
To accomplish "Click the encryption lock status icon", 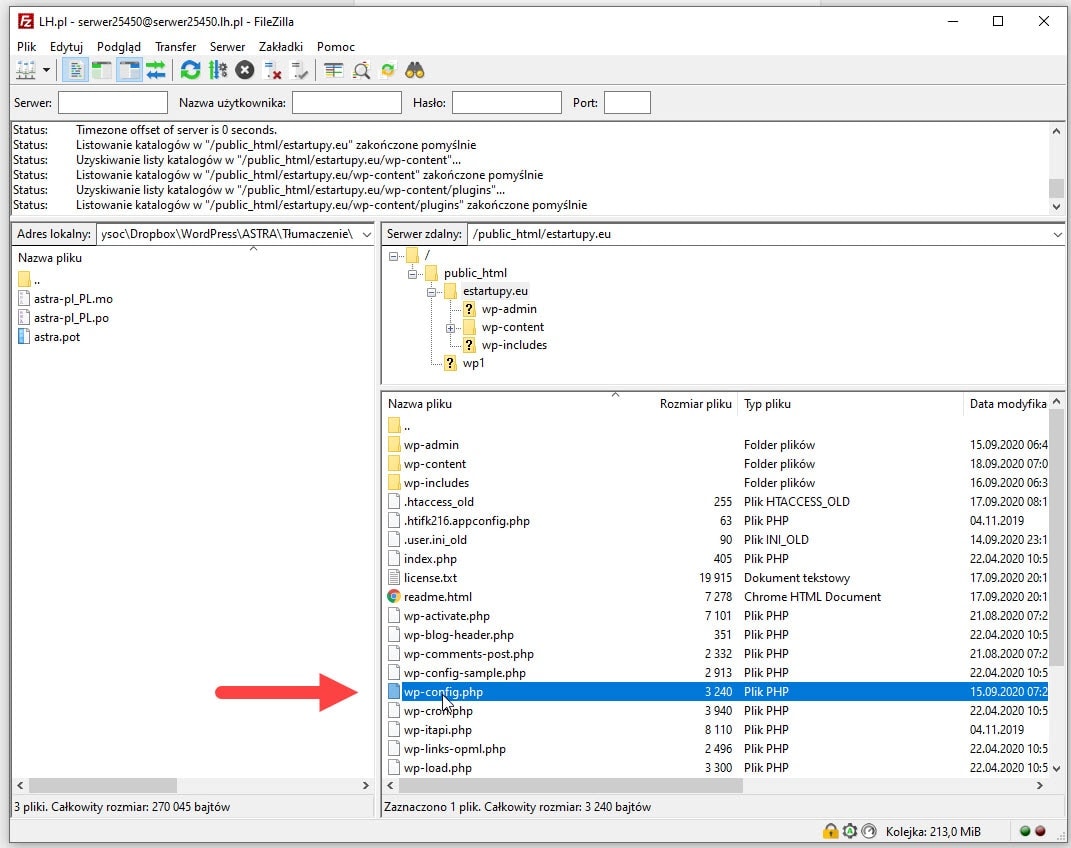I will tap(830, 831).
